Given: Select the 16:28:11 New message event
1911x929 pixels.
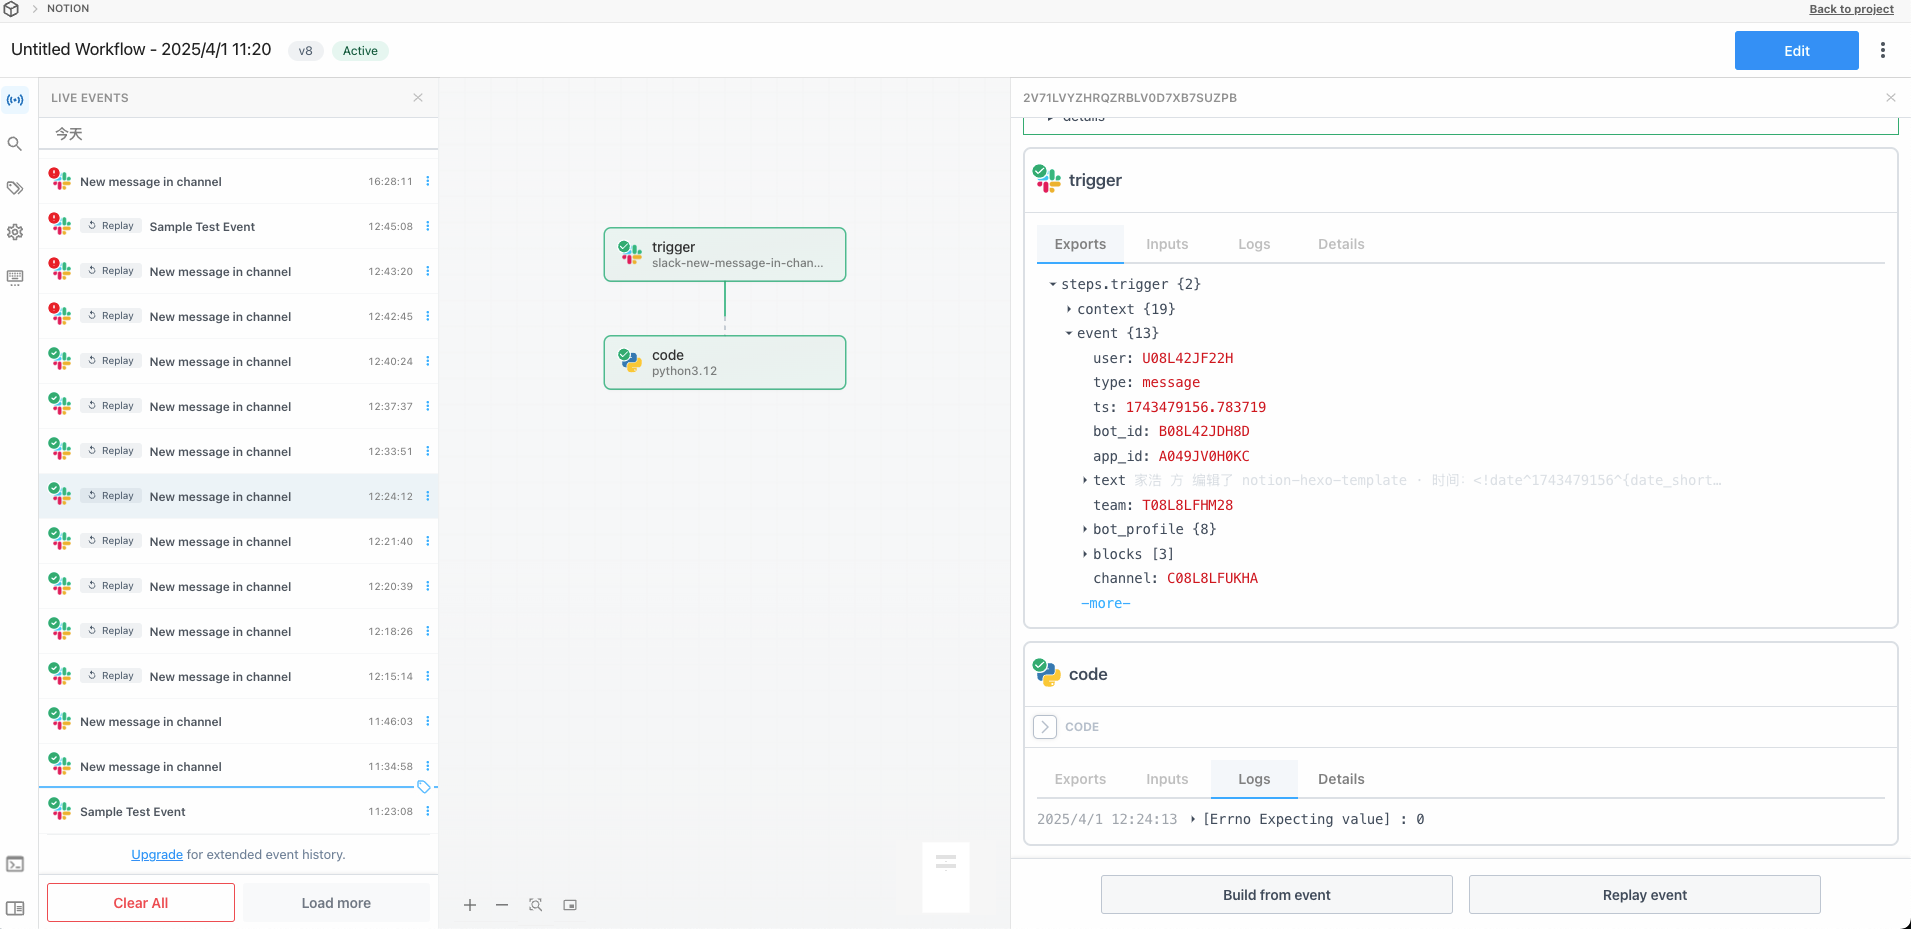Looking at the screenshot, I should point(238,181).
